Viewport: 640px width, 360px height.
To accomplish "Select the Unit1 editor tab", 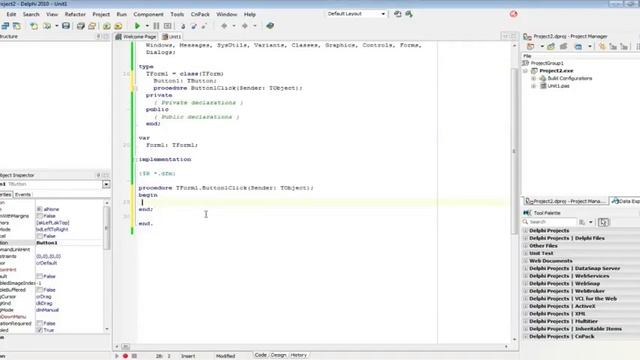I will [171, 37].
